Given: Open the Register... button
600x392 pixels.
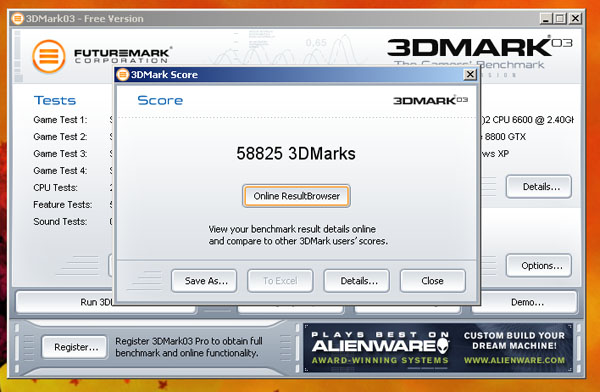Looking at the screenshot, I should coord(75,347).
